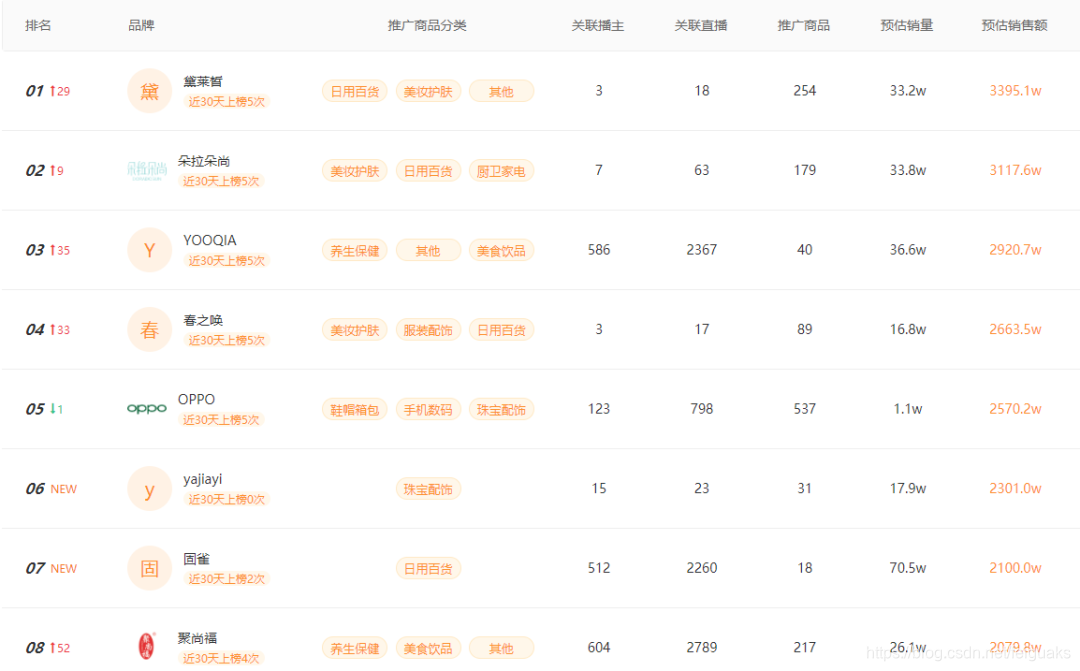Click the 3395.1w estimated sales value
This screenshot has width=1080, height=671.
coord(1015,91)
